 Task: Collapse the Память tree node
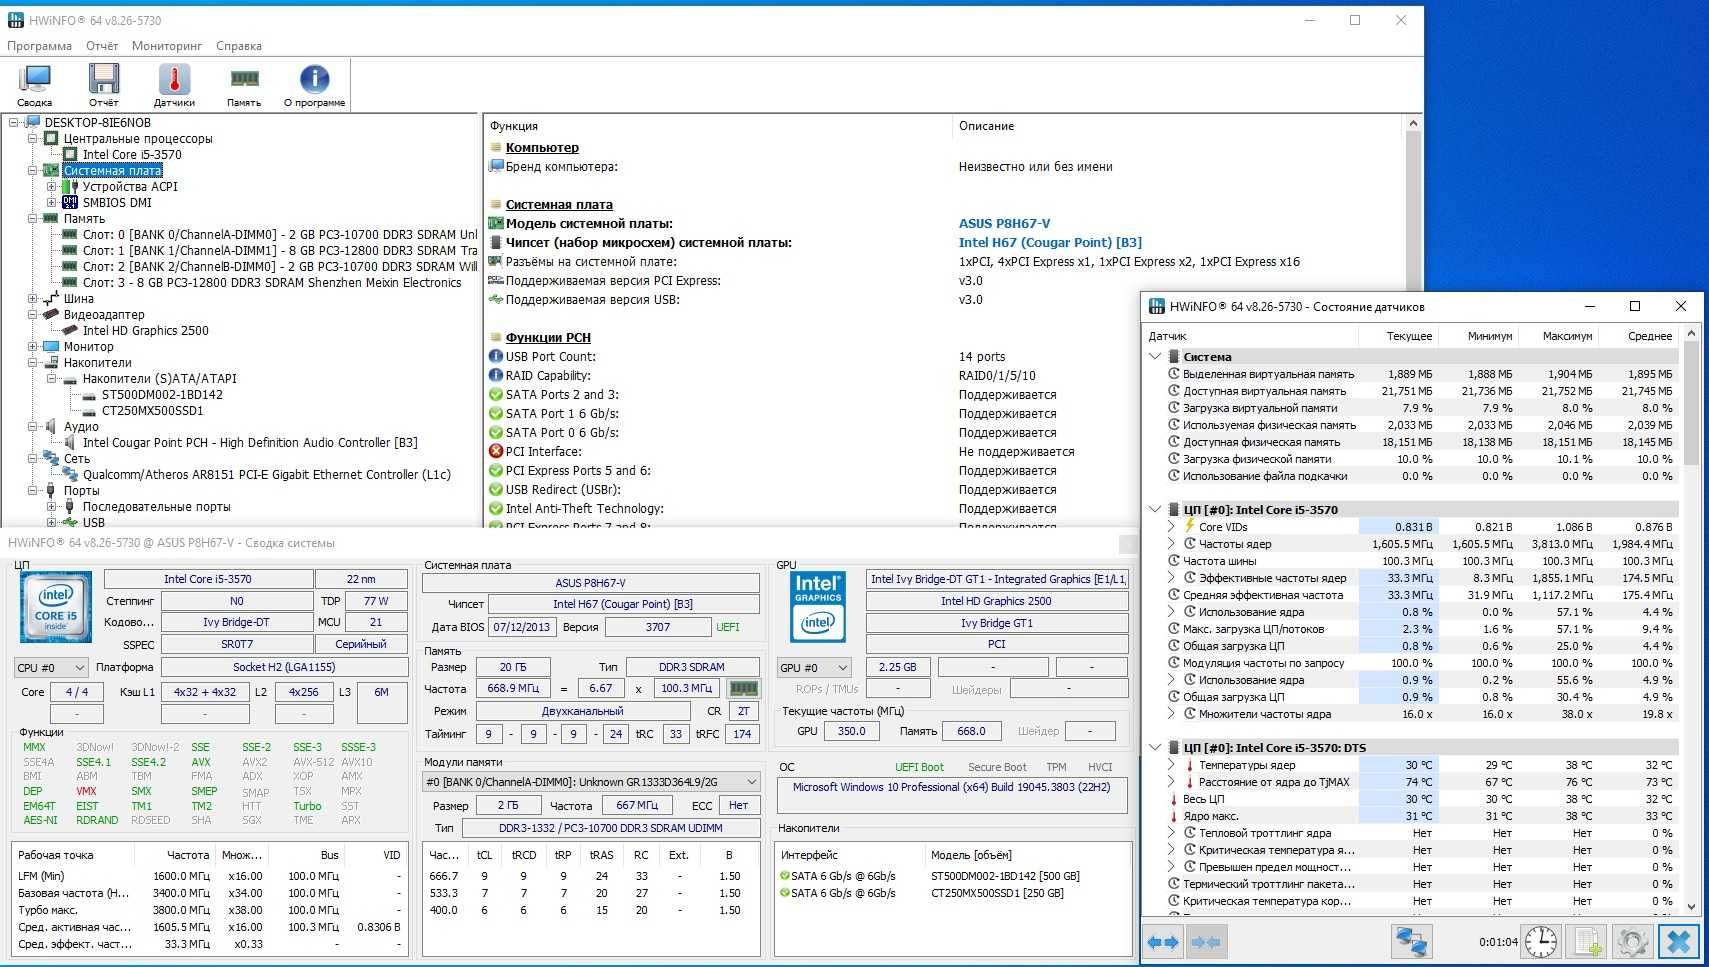point(33,219)
